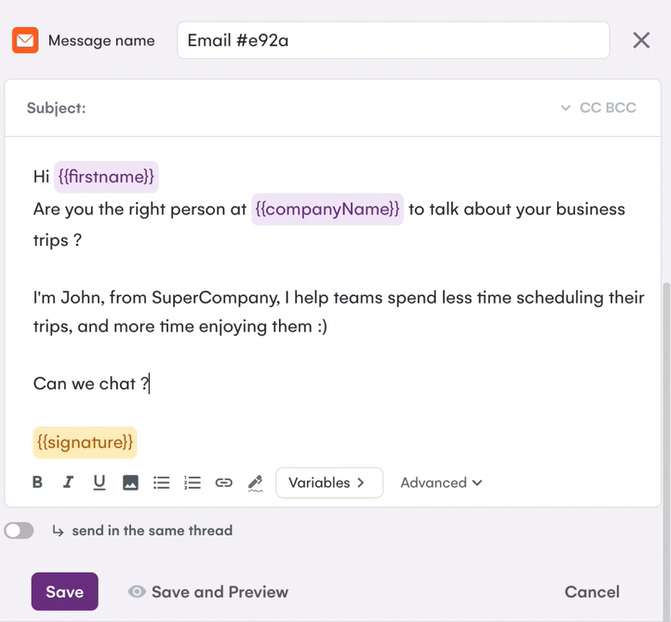The image size is (671, 622).
Task: Insert a hyperlink
Action: tap(224, 483)
